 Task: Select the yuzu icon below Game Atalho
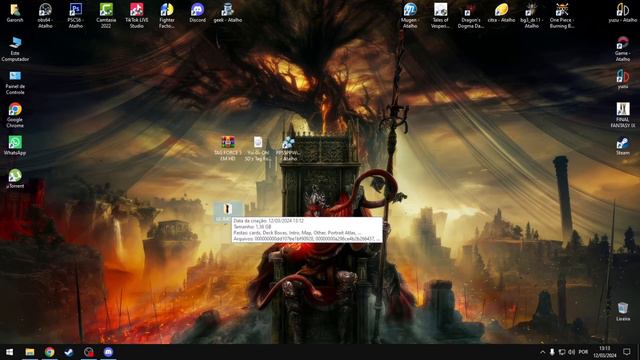(623, 79)
